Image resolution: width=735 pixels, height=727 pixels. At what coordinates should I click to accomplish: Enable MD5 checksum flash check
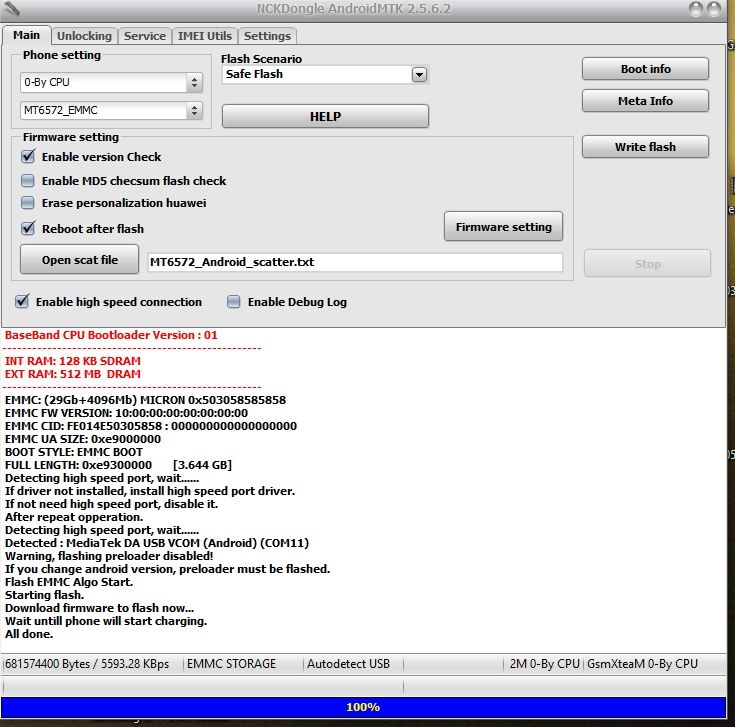28,181
